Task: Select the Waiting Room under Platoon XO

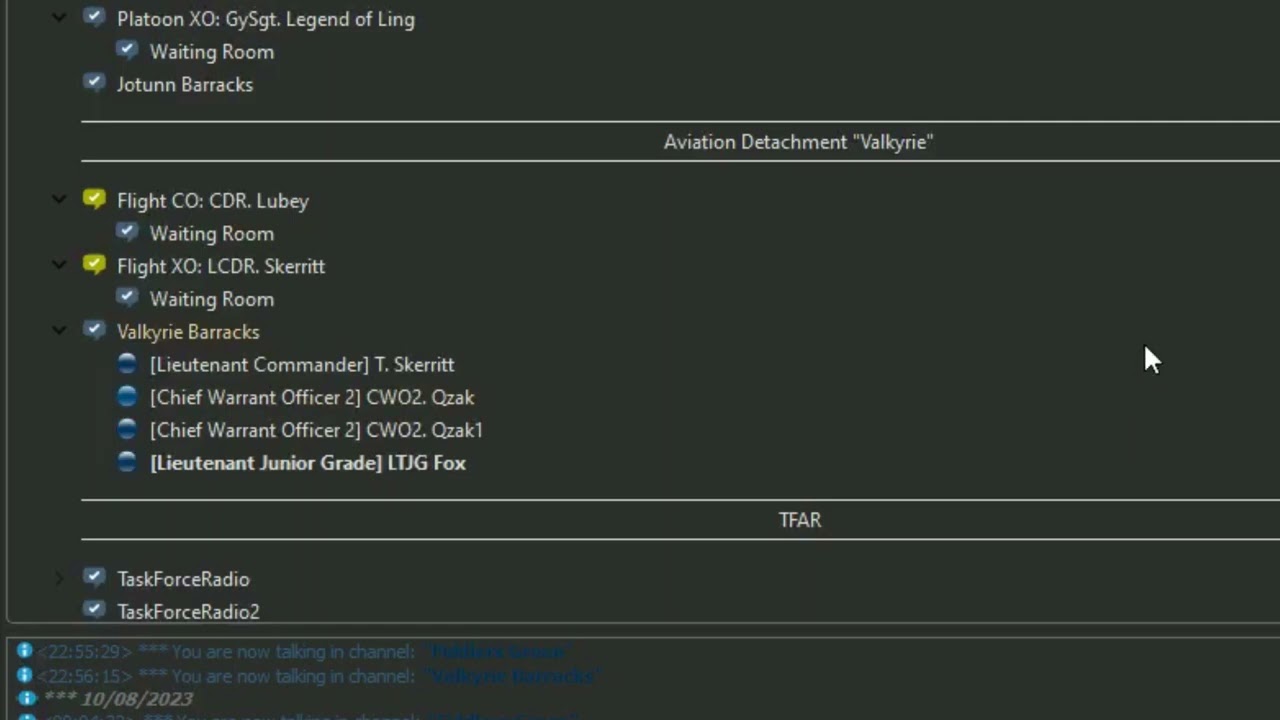Action: pyautogui.click(x=211, y=52)
